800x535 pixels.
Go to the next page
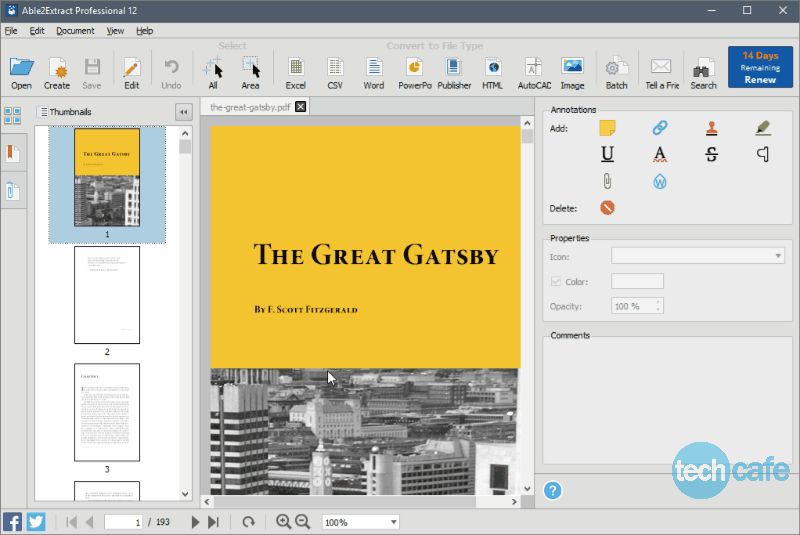(194, 522)
